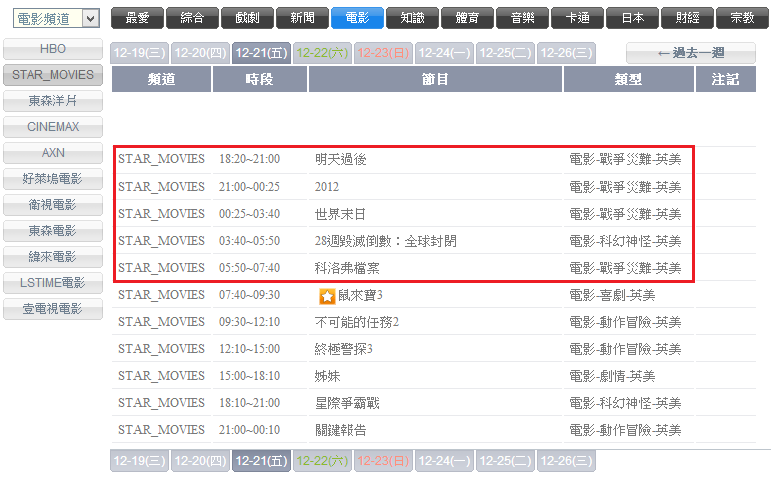Screen dimensions: 773x478
Task: Select program title 終極警探3
Action: (x=344, y=349)
